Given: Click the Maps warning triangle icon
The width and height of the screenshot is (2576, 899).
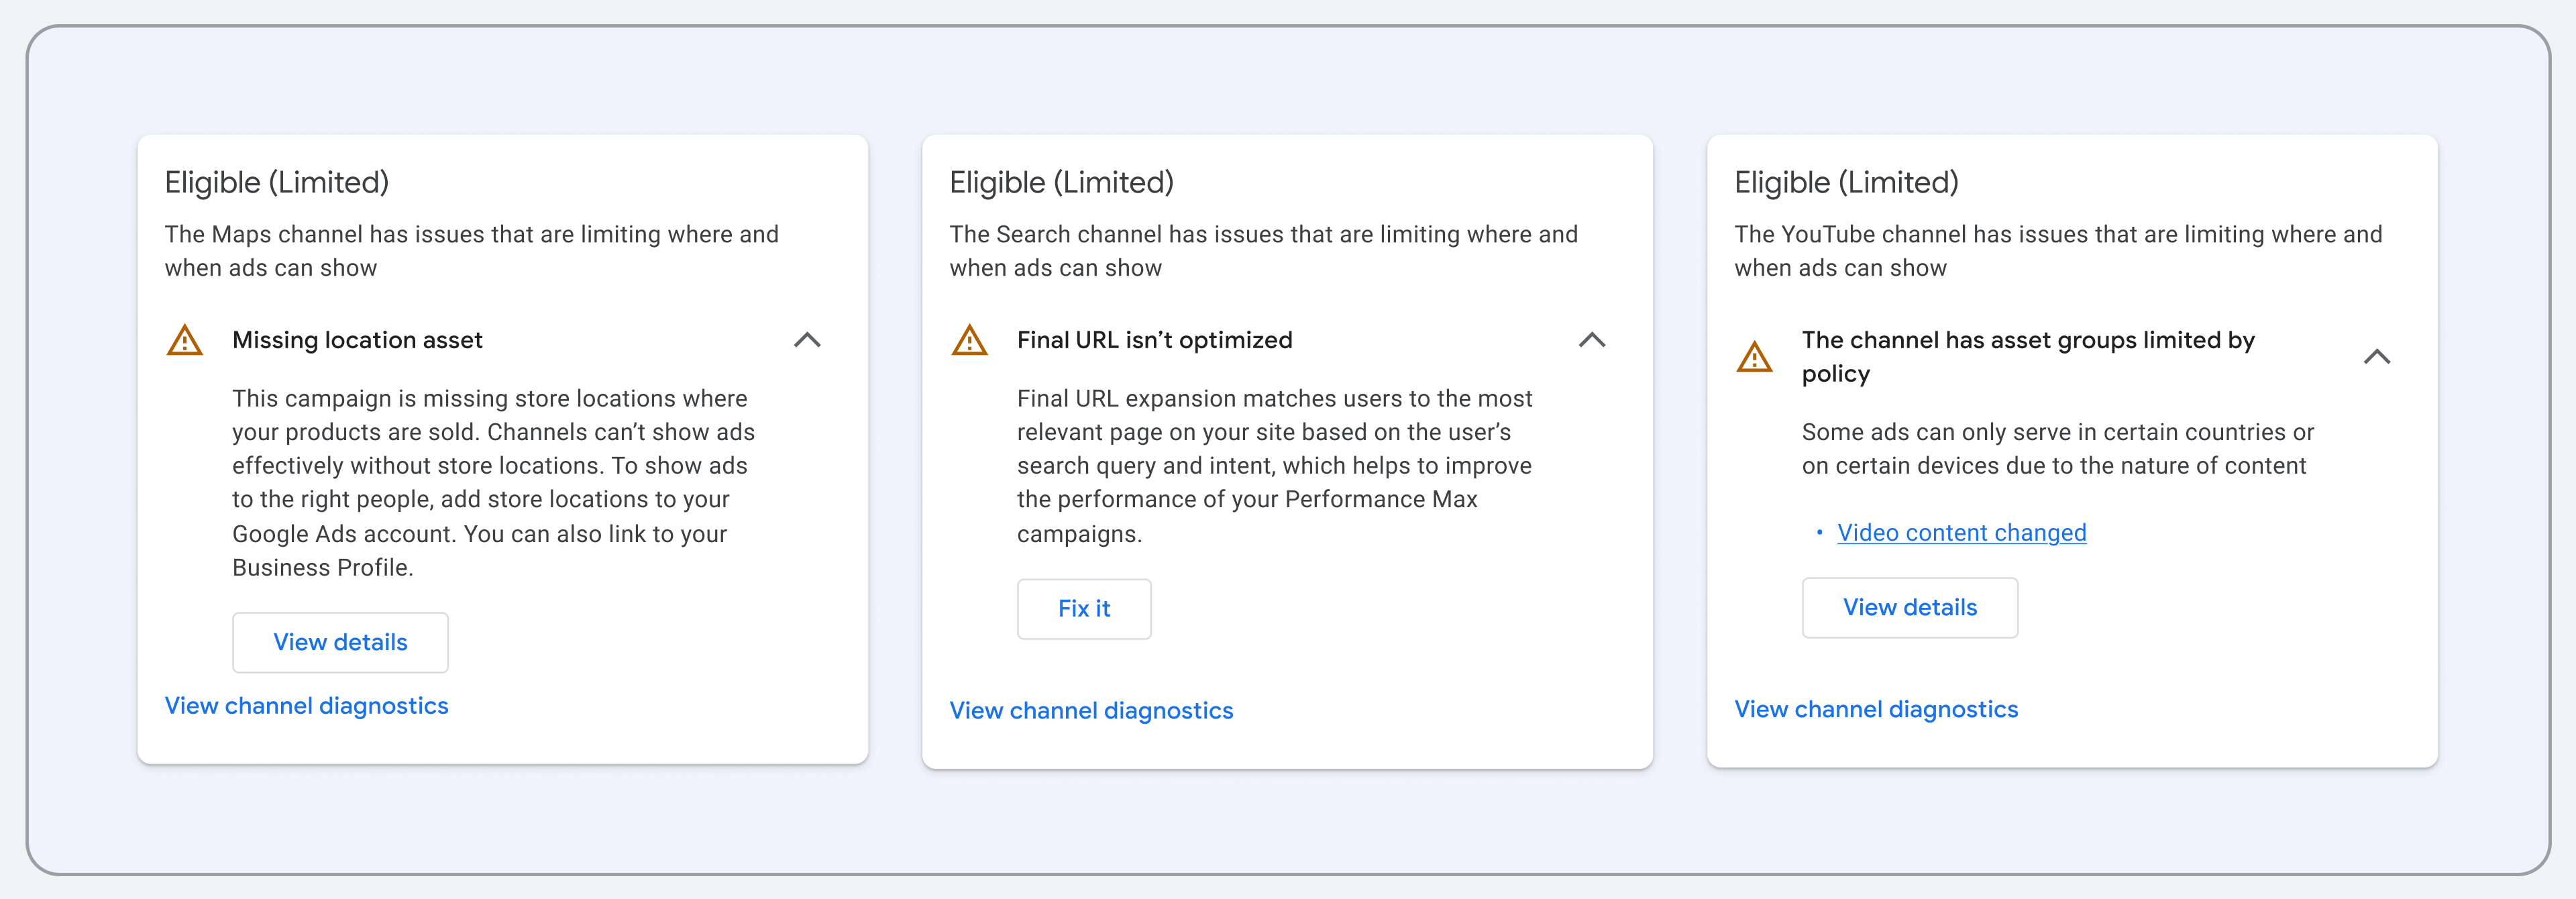Looking at the screenshot, I should click(184, 341).
